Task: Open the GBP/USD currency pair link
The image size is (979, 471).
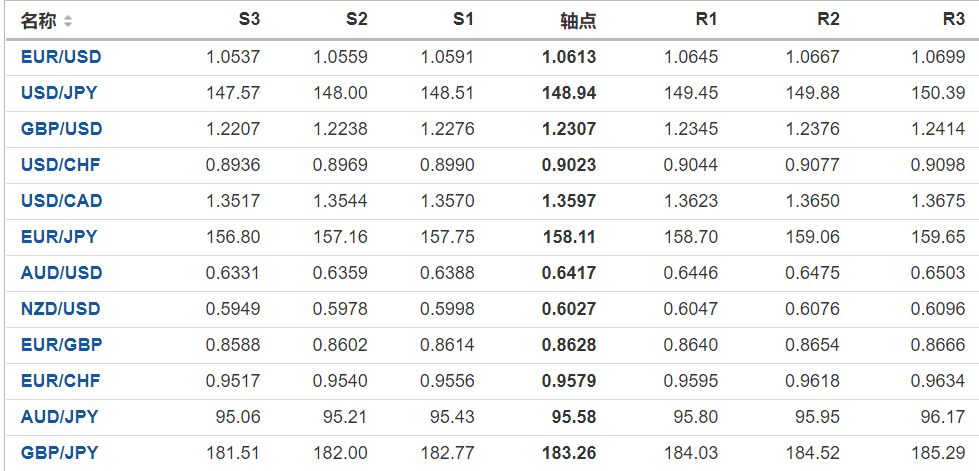Action: (x=61, y=129)
